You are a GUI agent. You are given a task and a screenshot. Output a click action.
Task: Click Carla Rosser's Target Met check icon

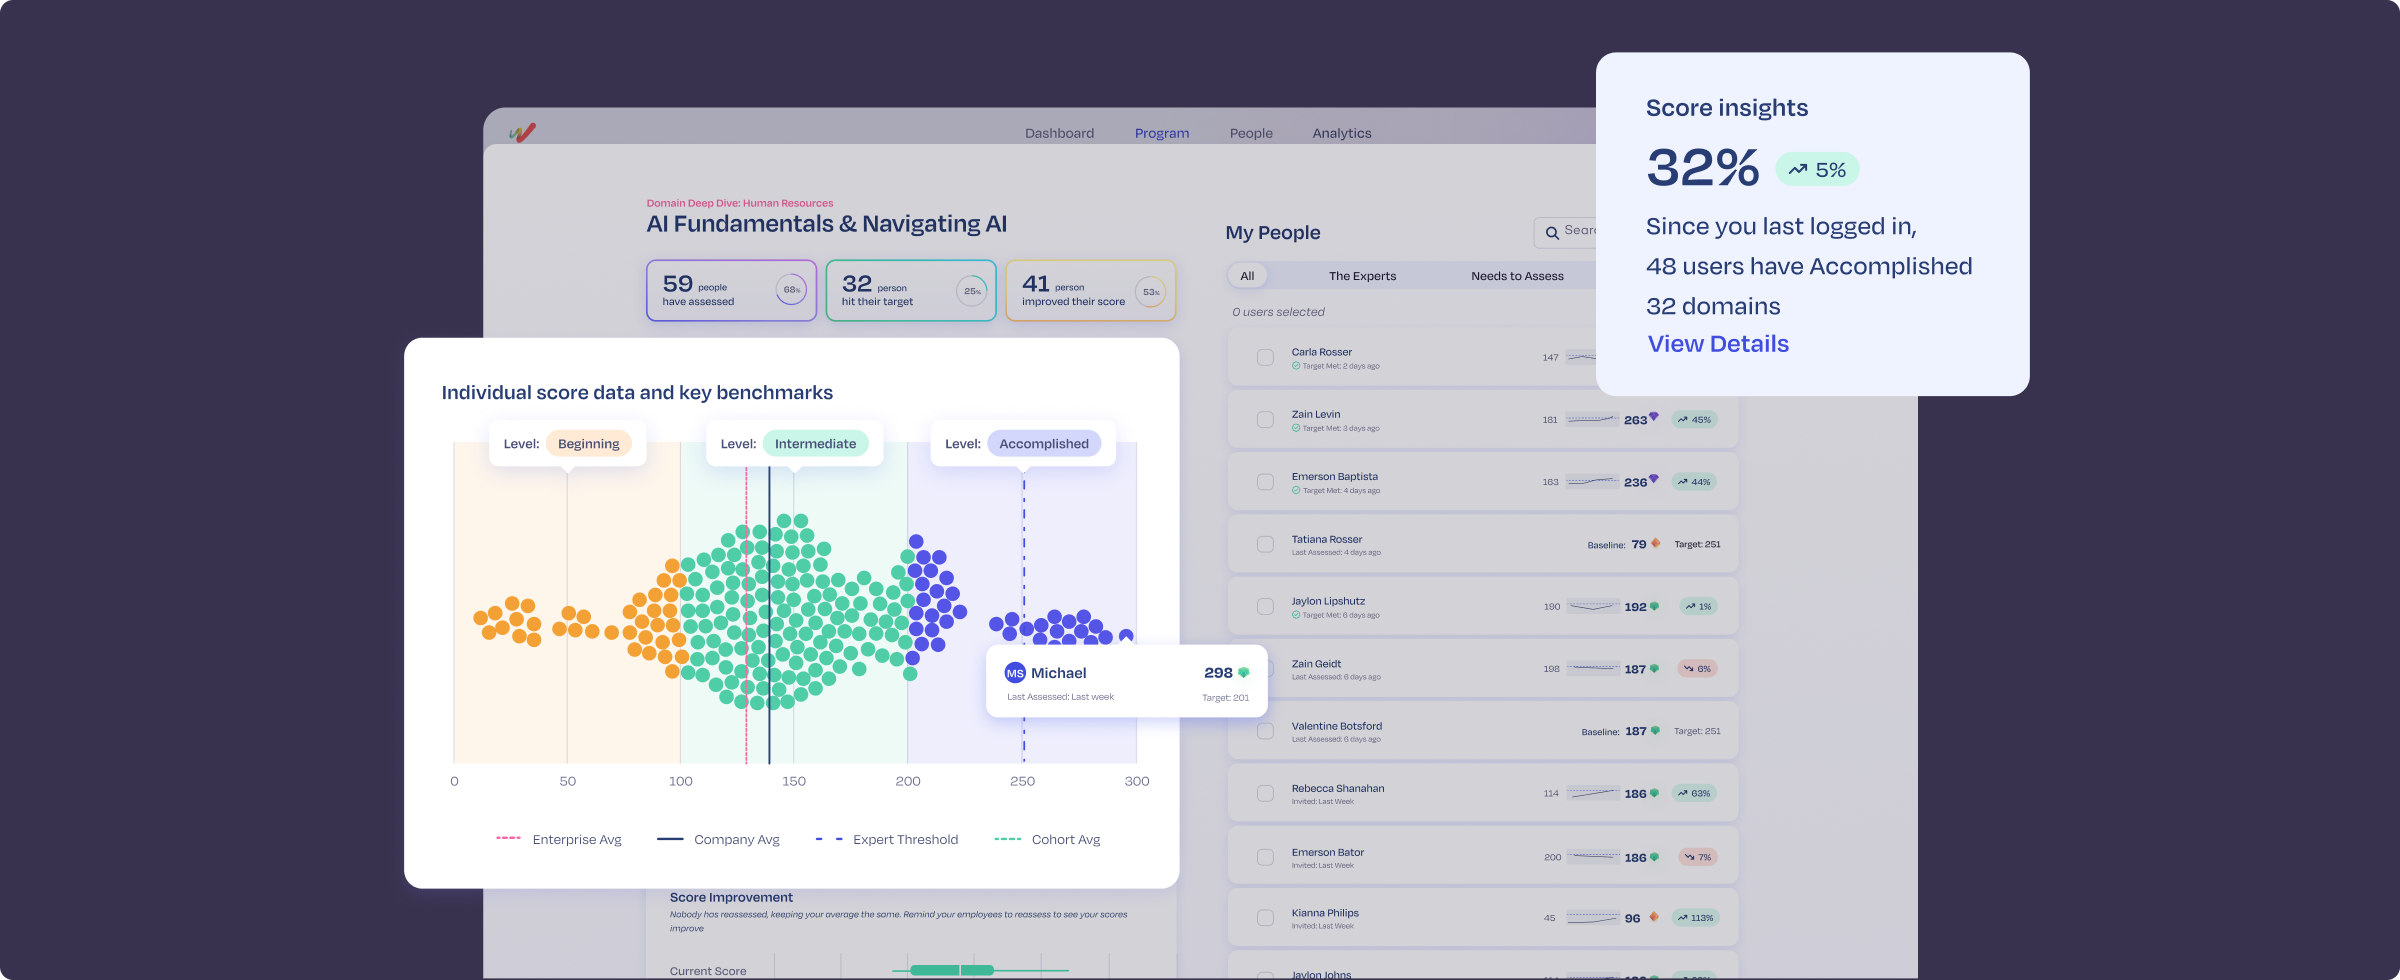1296,366
